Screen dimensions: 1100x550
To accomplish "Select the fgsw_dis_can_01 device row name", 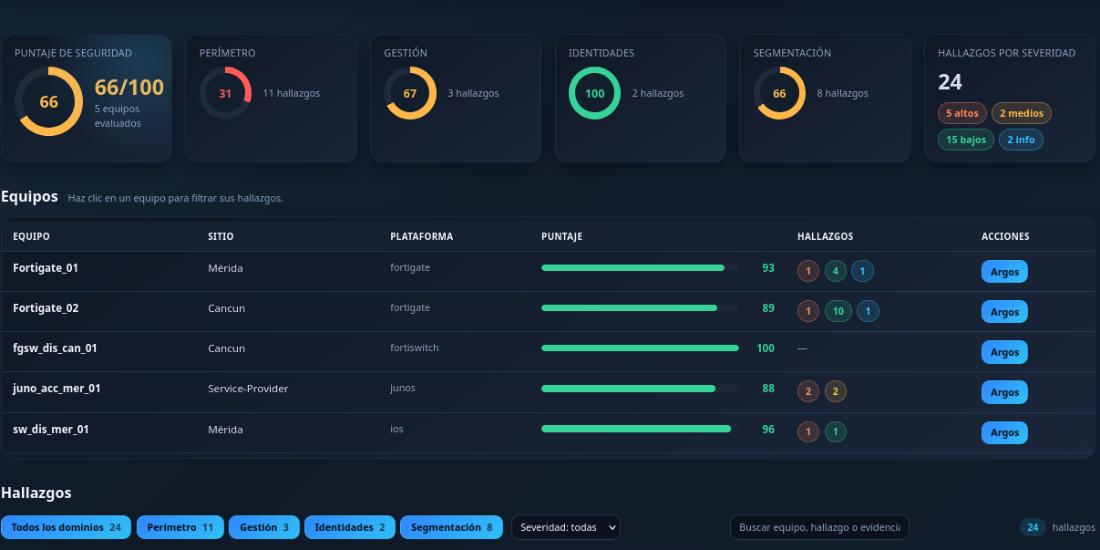I will tap(55, 349).
